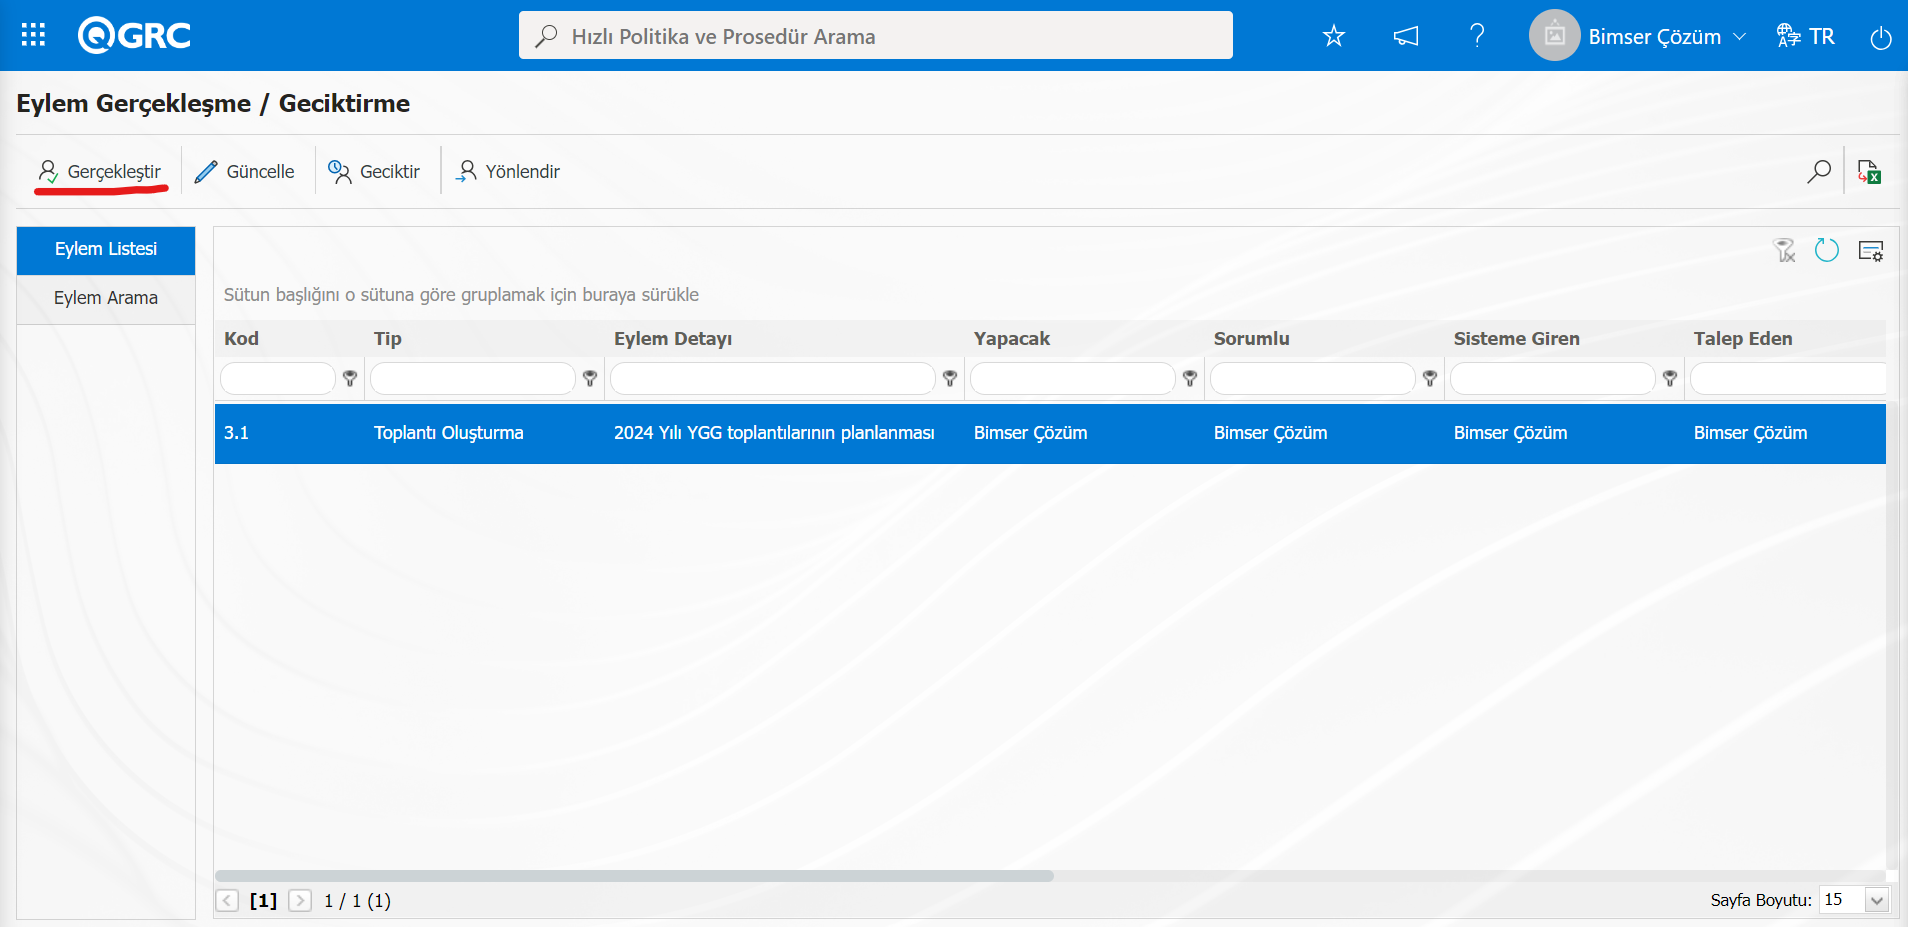Click the horizontal grid scrollbar
1908x927 pixels.
[634, 876]
